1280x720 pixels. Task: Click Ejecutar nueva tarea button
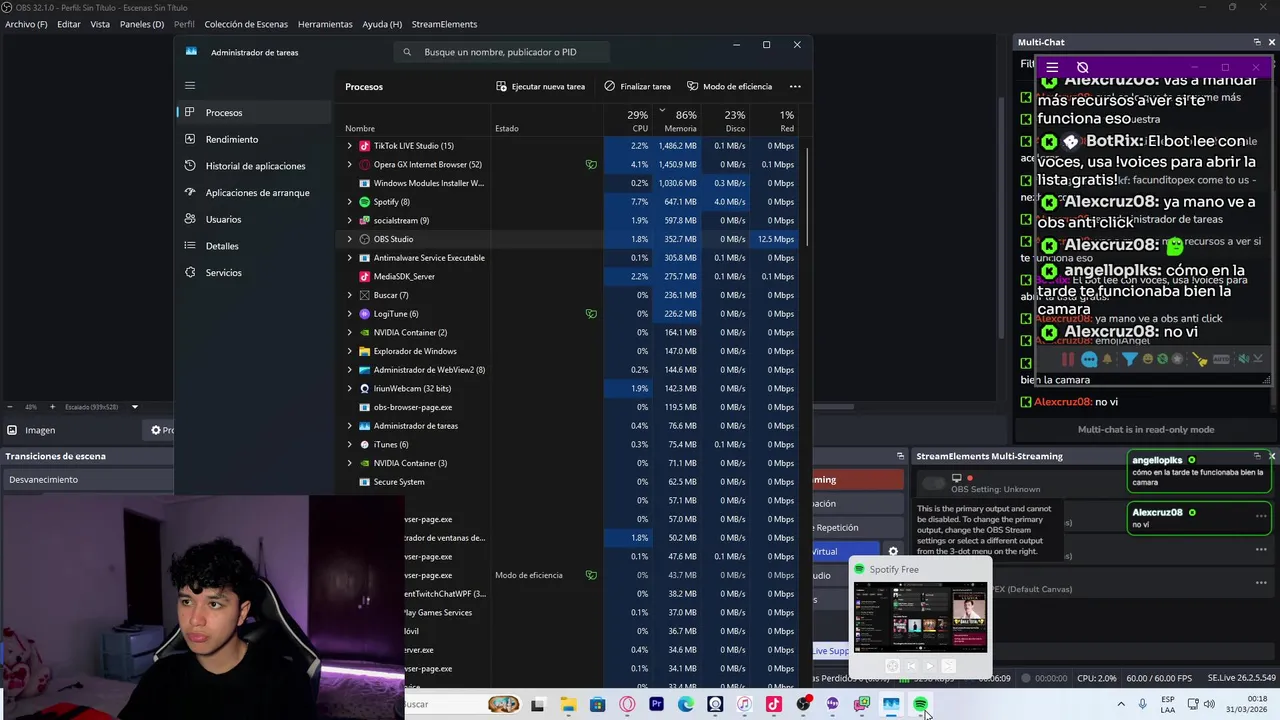point(540,87)
